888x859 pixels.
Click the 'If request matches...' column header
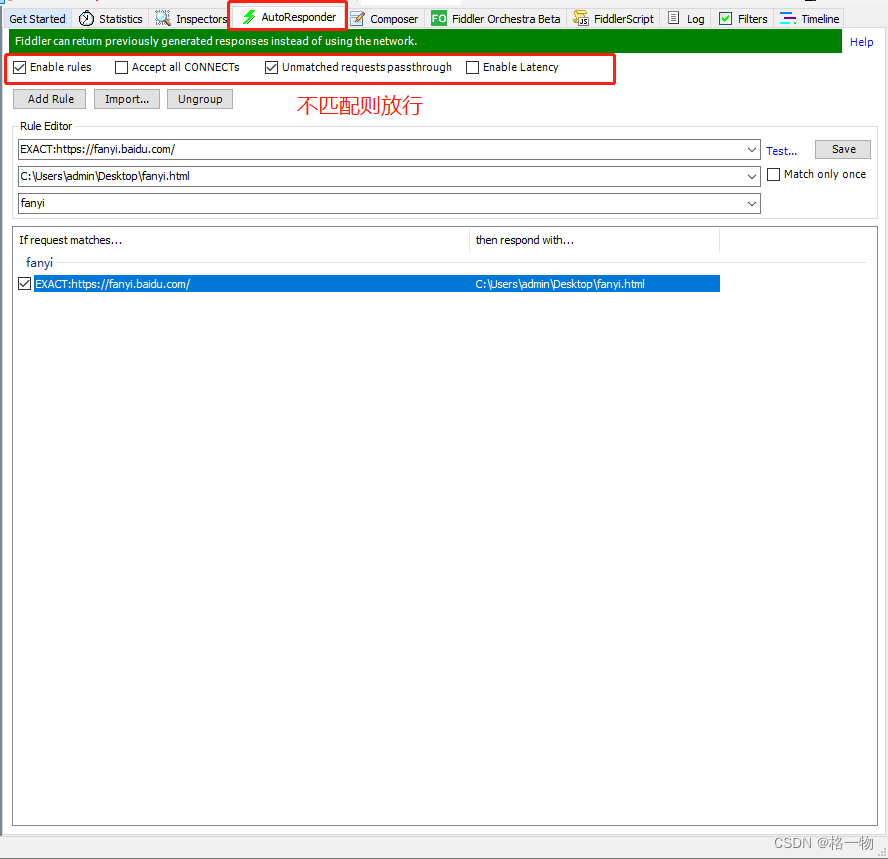click(242, 240)
